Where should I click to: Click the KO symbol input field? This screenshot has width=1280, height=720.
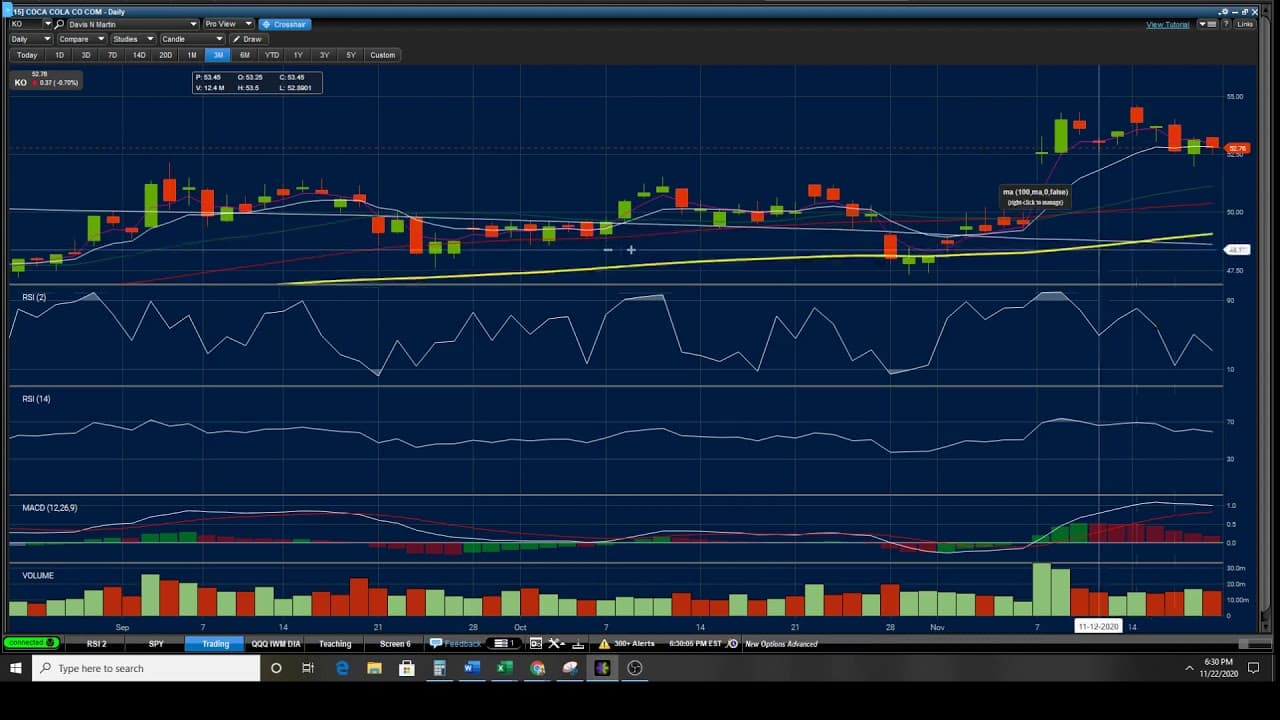coord(31,24)
